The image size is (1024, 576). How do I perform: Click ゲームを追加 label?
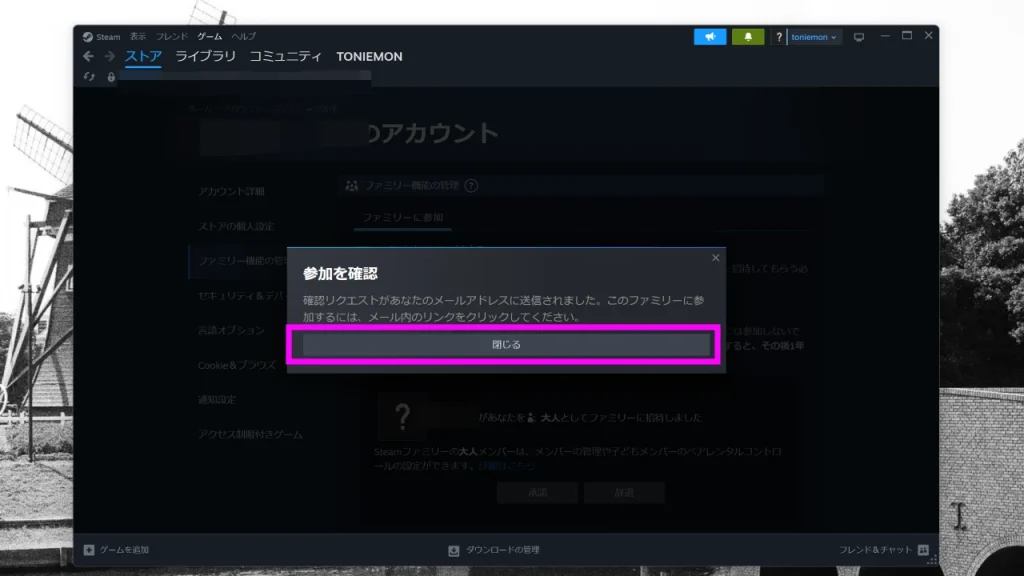(124, 550)
